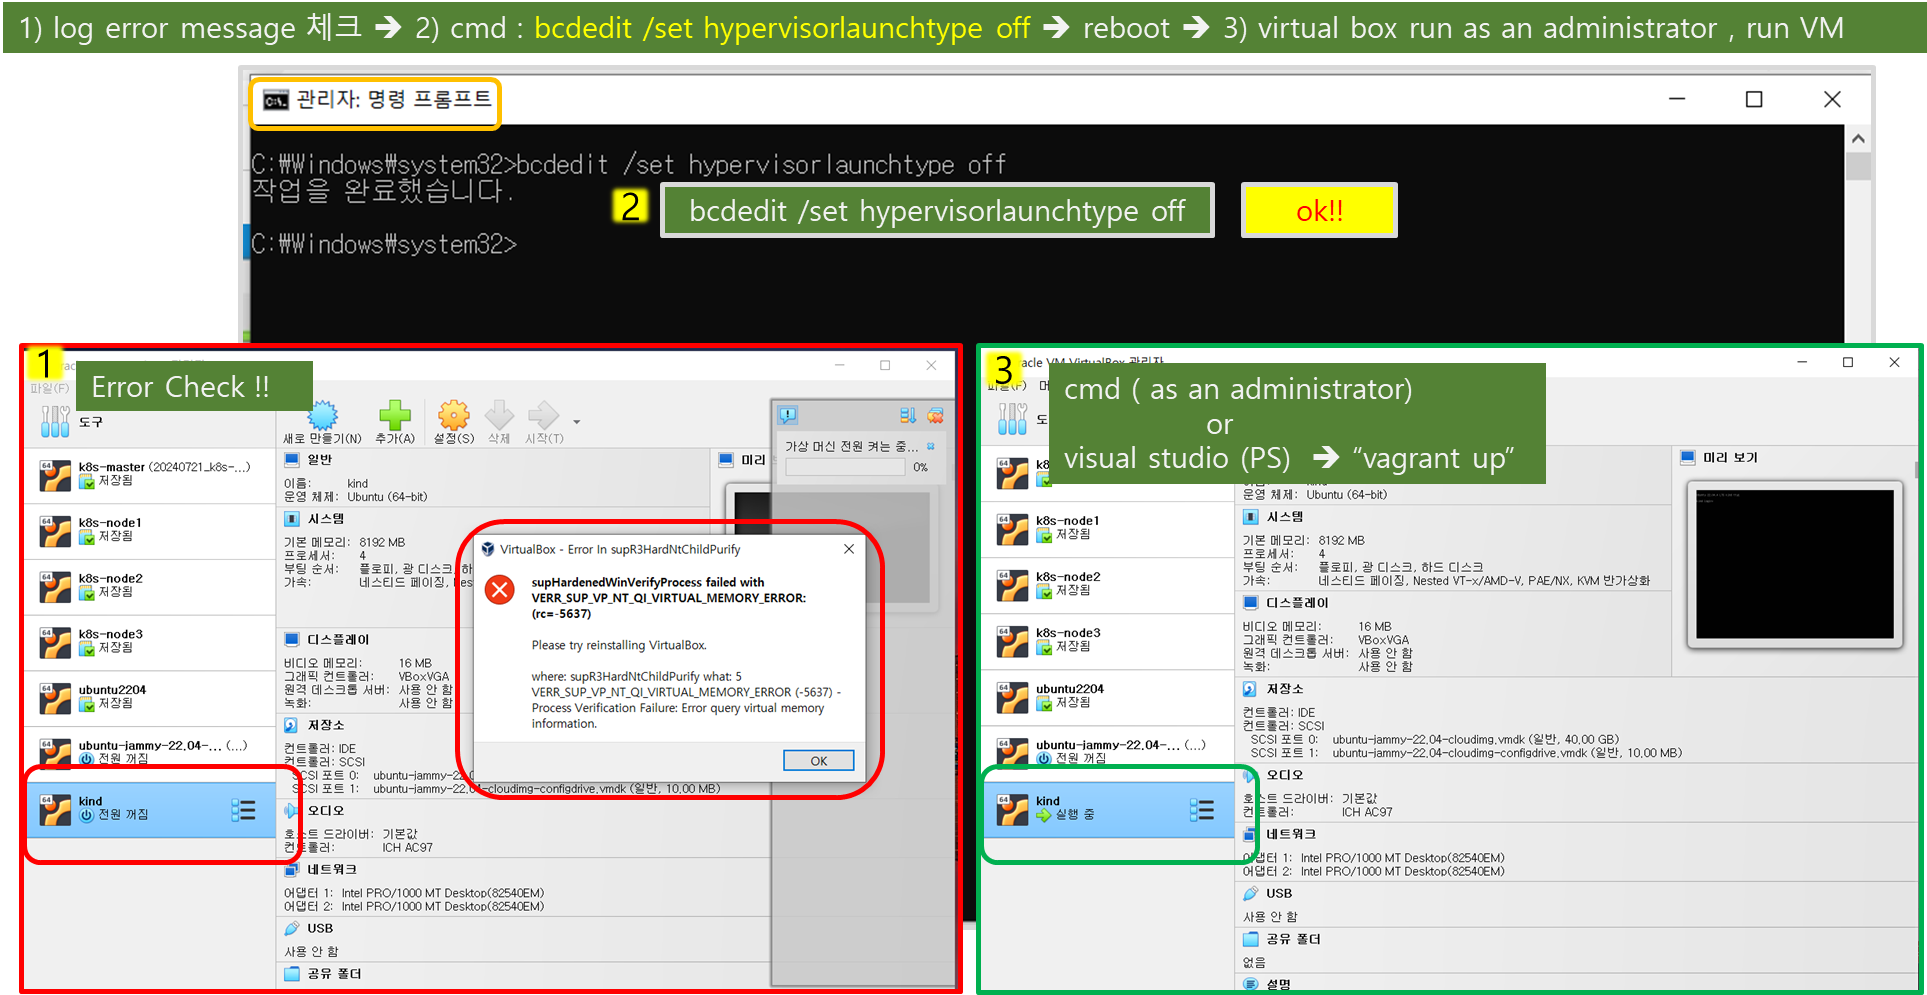The image size is (1927, 995).
Task: Select k8s-node1 VM in the error-check window
Action: coord(150,530)
